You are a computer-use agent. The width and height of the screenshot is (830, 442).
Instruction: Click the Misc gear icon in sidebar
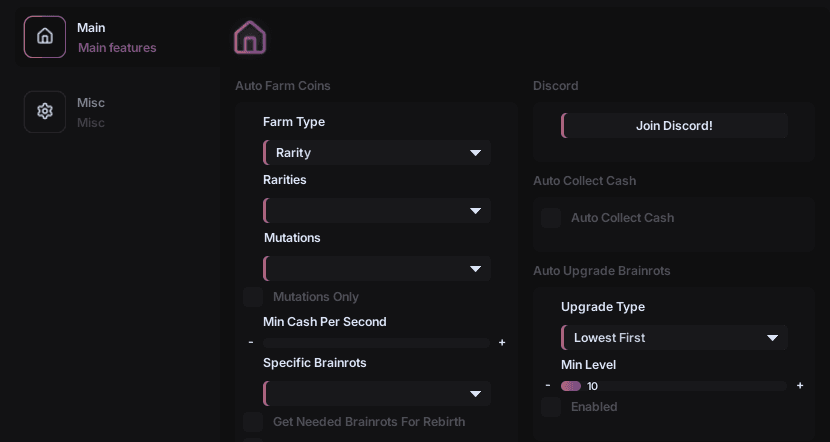coord(45,112)
